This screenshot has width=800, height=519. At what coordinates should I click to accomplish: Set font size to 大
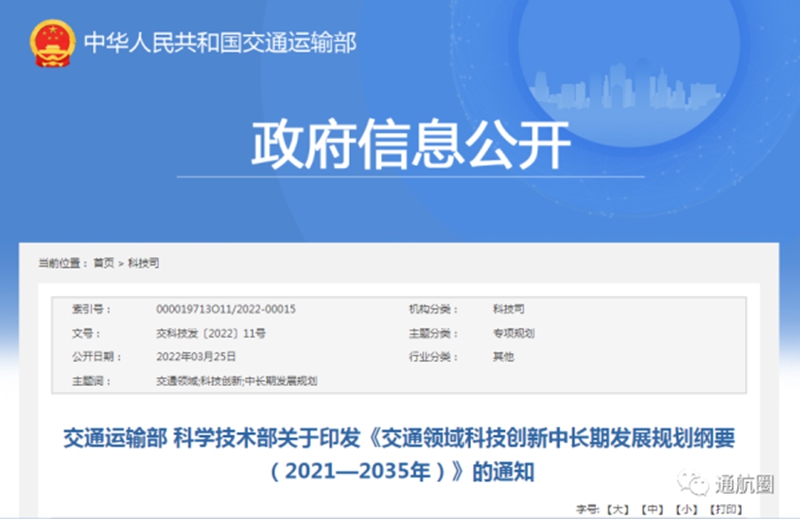(619, 510)
